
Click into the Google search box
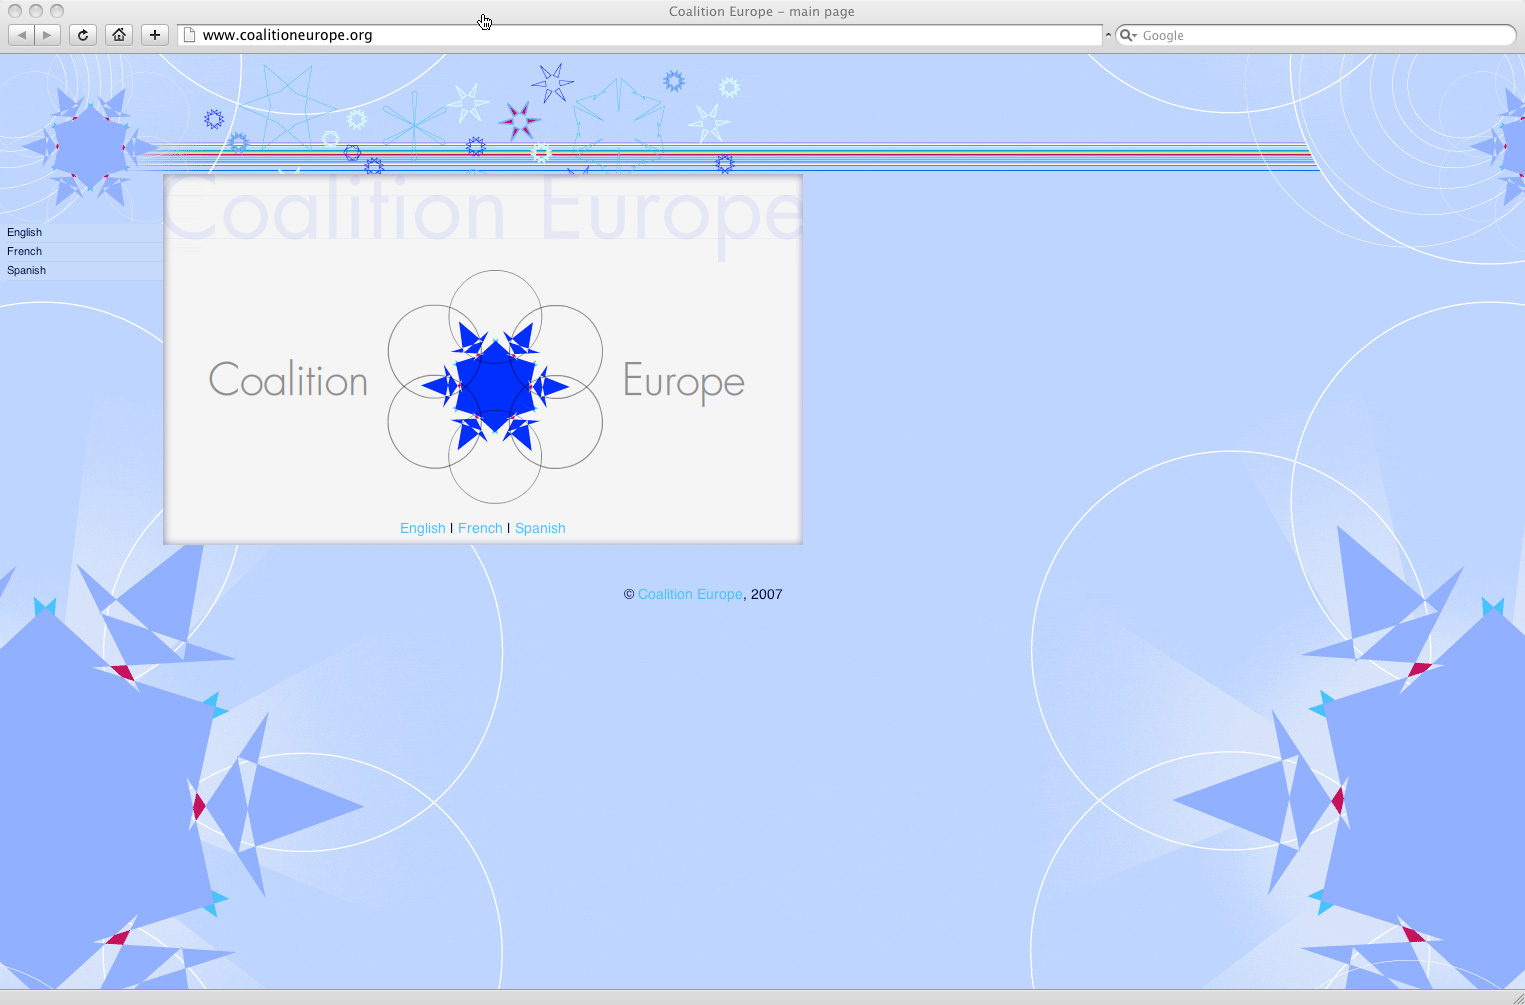[x=1320, y=35]
